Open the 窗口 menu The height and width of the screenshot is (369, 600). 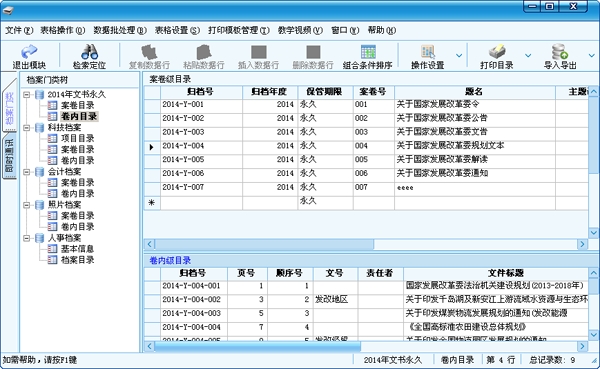tap(345, 30)
